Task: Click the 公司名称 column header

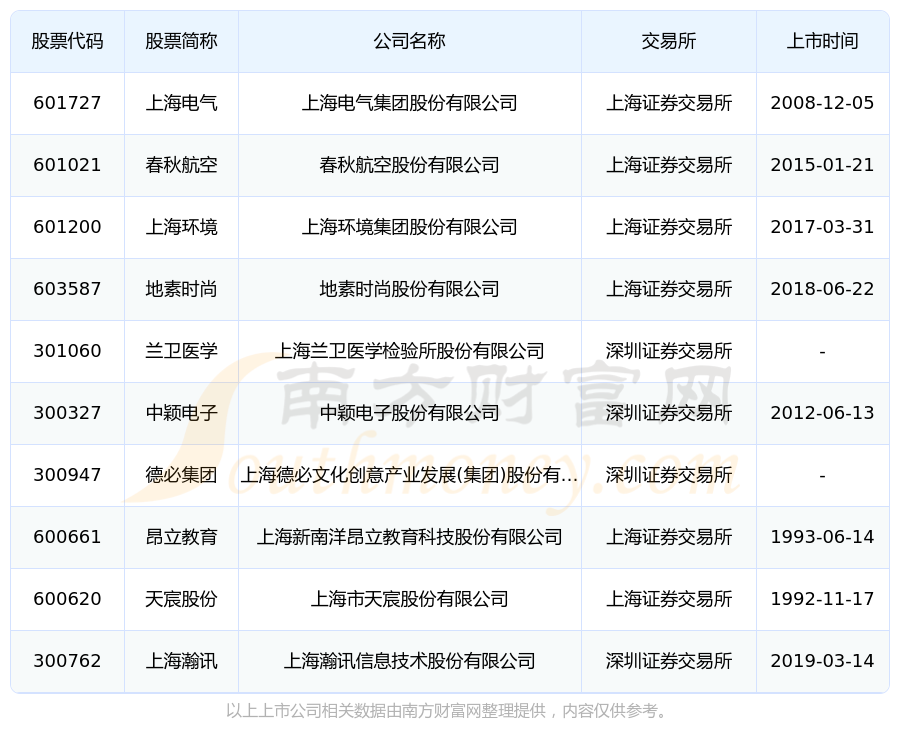Action: click(410, 41)
